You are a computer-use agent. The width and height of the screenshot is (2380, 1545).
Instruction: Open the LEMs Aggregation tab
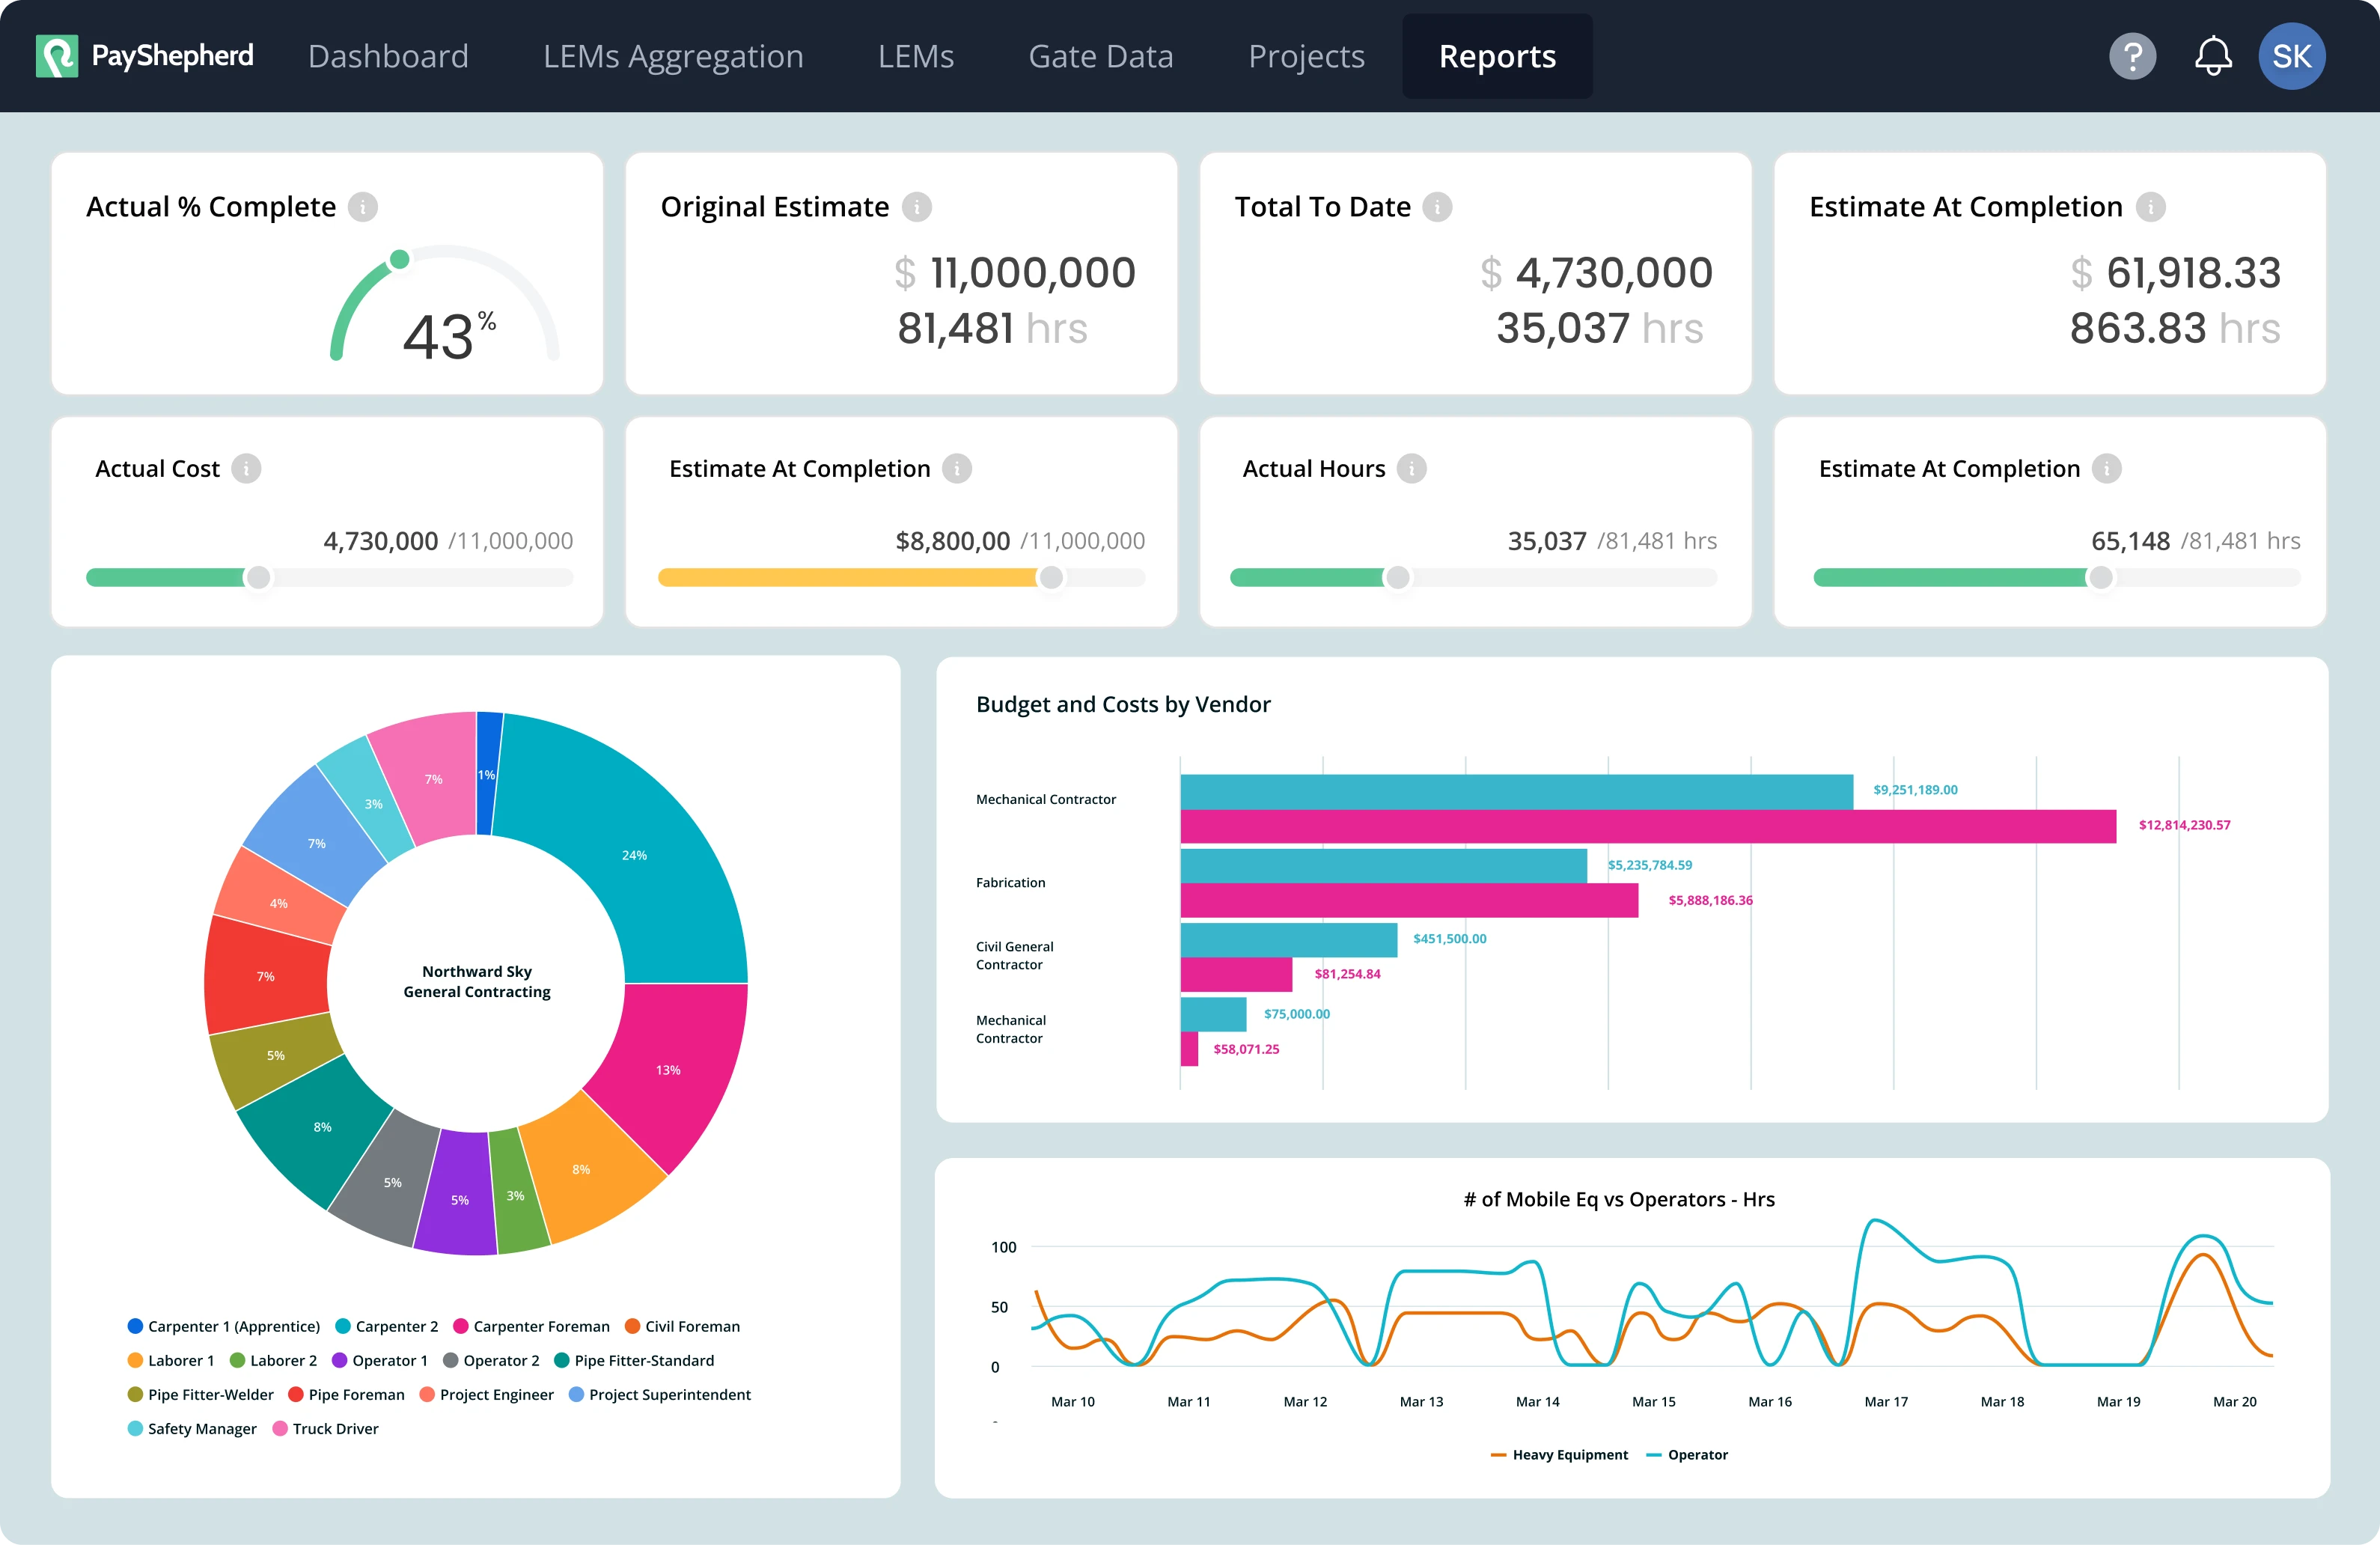pos(673,56)
